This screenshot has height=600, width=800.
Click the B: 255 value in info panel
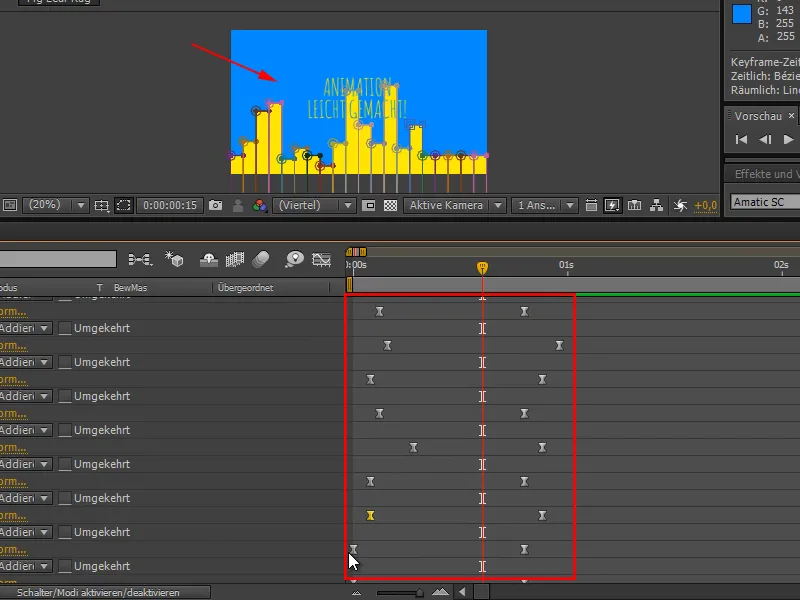tap(776, 23)
